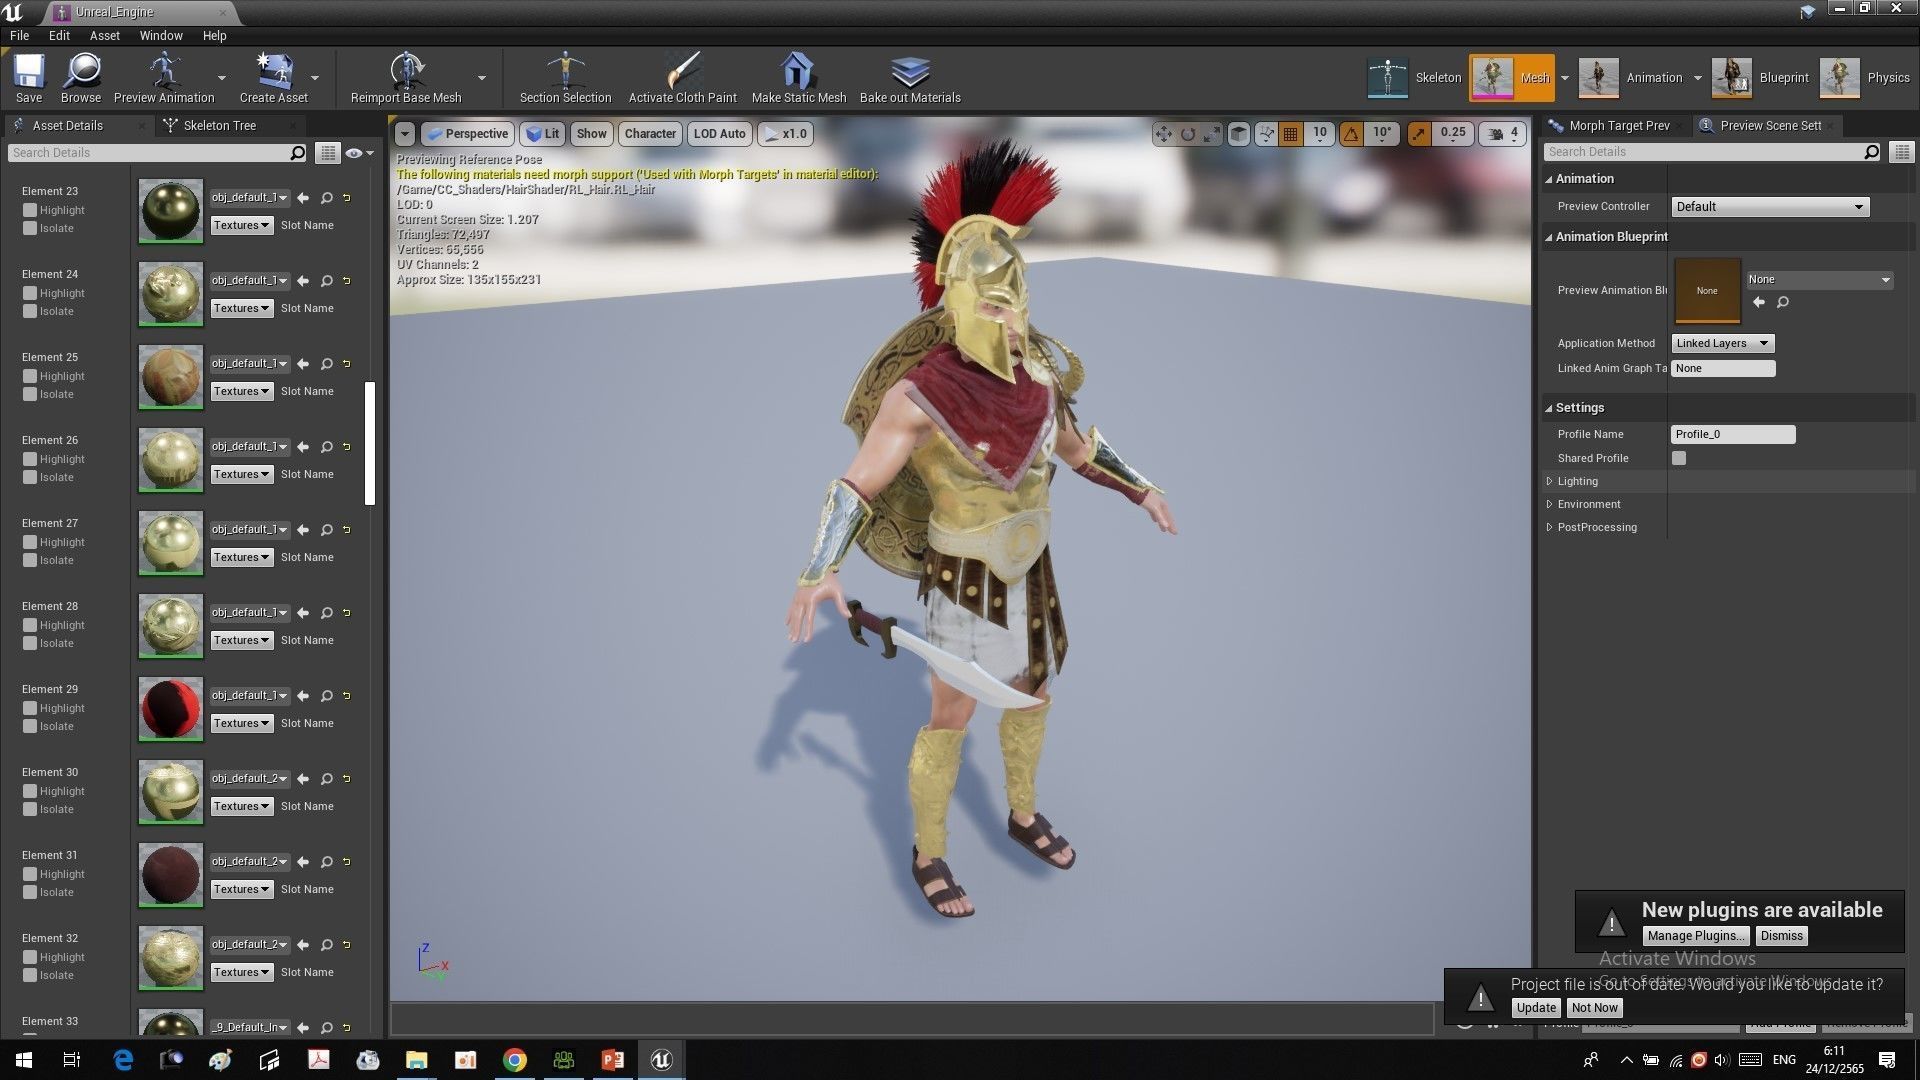This screenshot has height=1080, width=1920.
Task: Click the Character viewport button
Action: (x=650, y=134)
